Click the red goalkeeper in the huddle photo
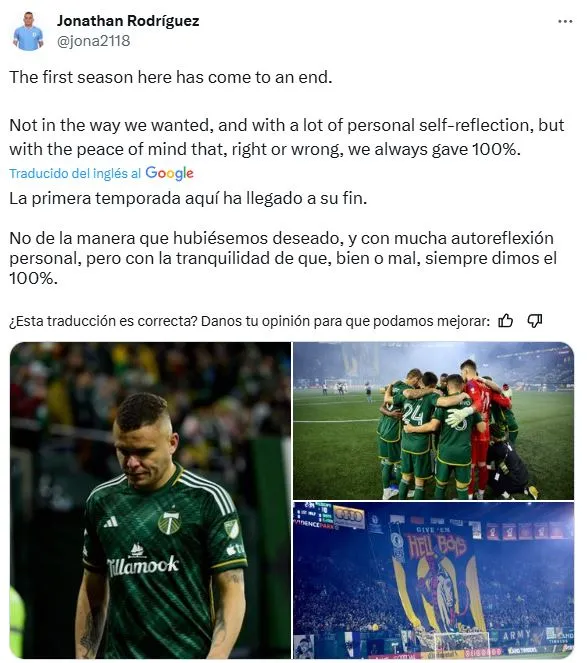The width and height of the screenshot is (587, 663). pyautogui.click(x=482, y=427)
